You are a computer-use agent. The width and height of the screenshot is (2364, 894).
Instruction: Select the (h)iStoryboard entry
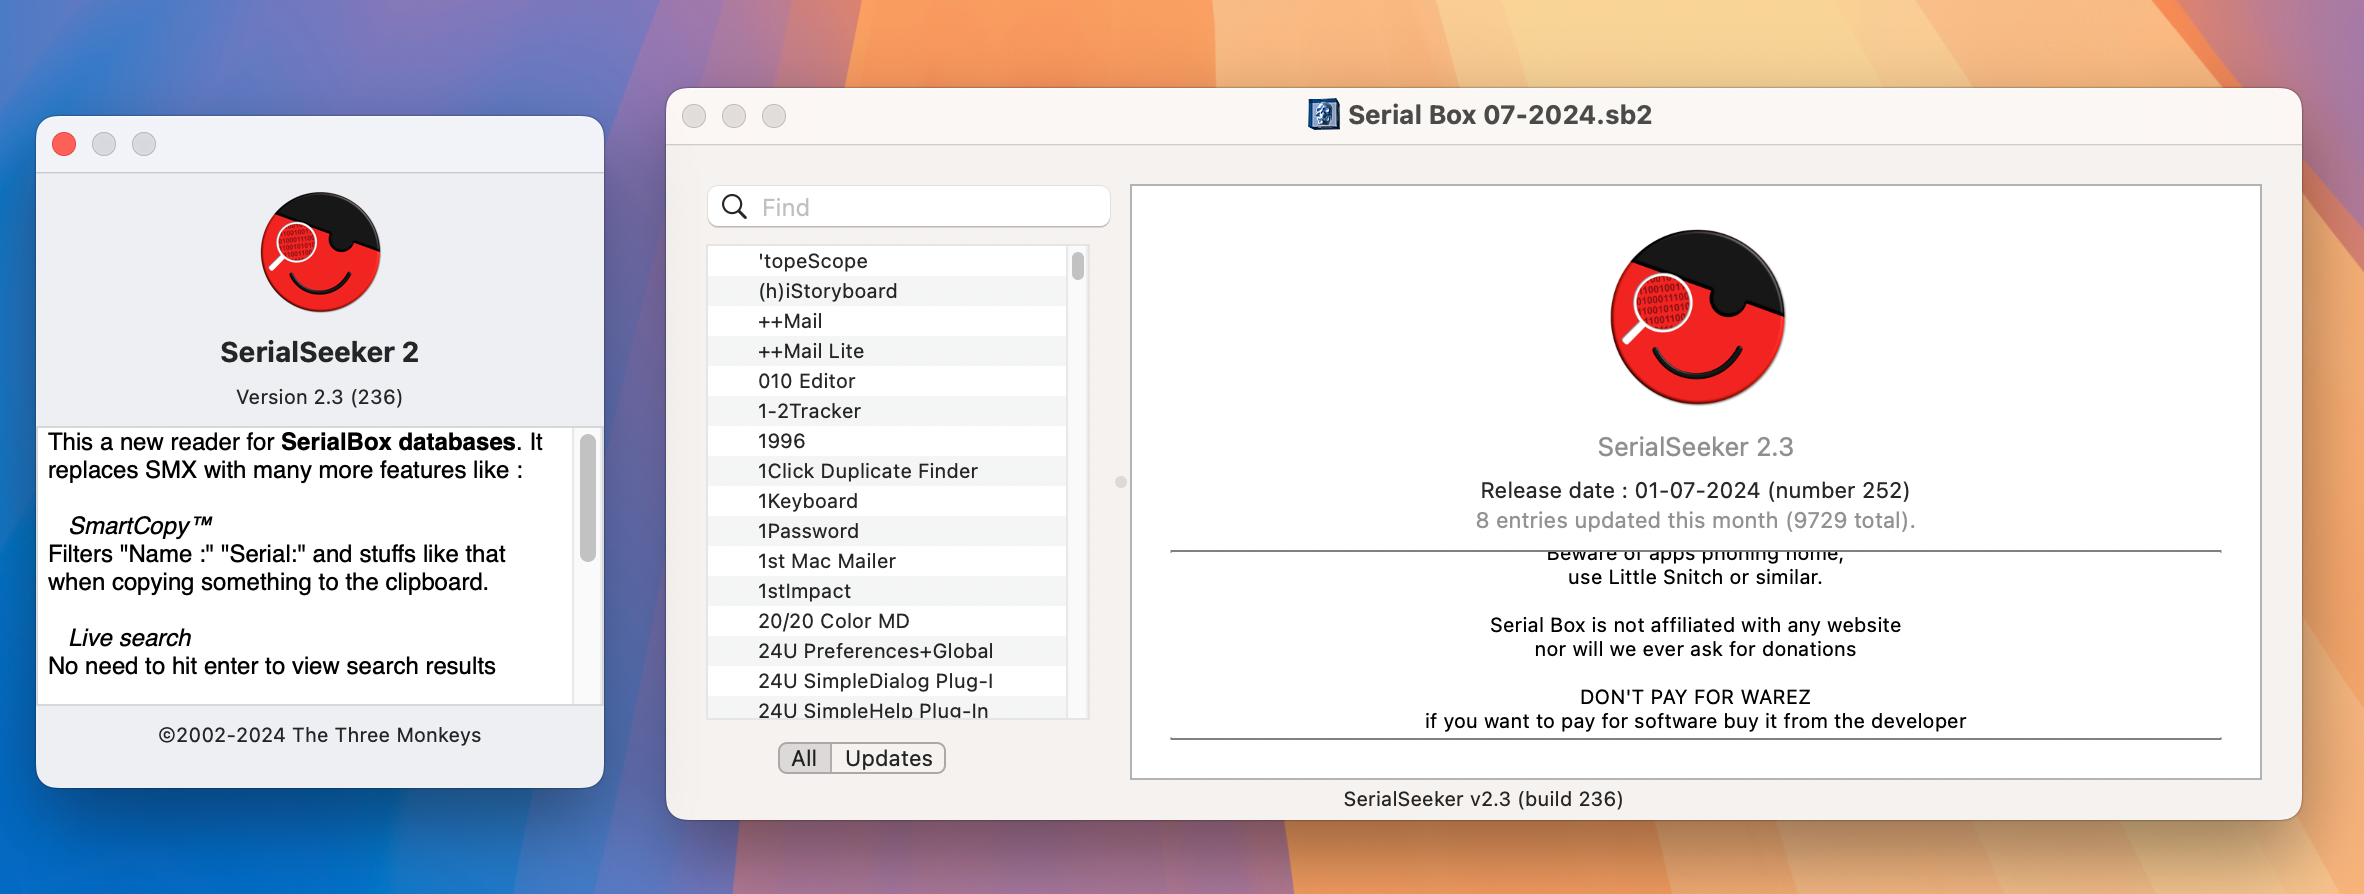[x=887, y=291]
